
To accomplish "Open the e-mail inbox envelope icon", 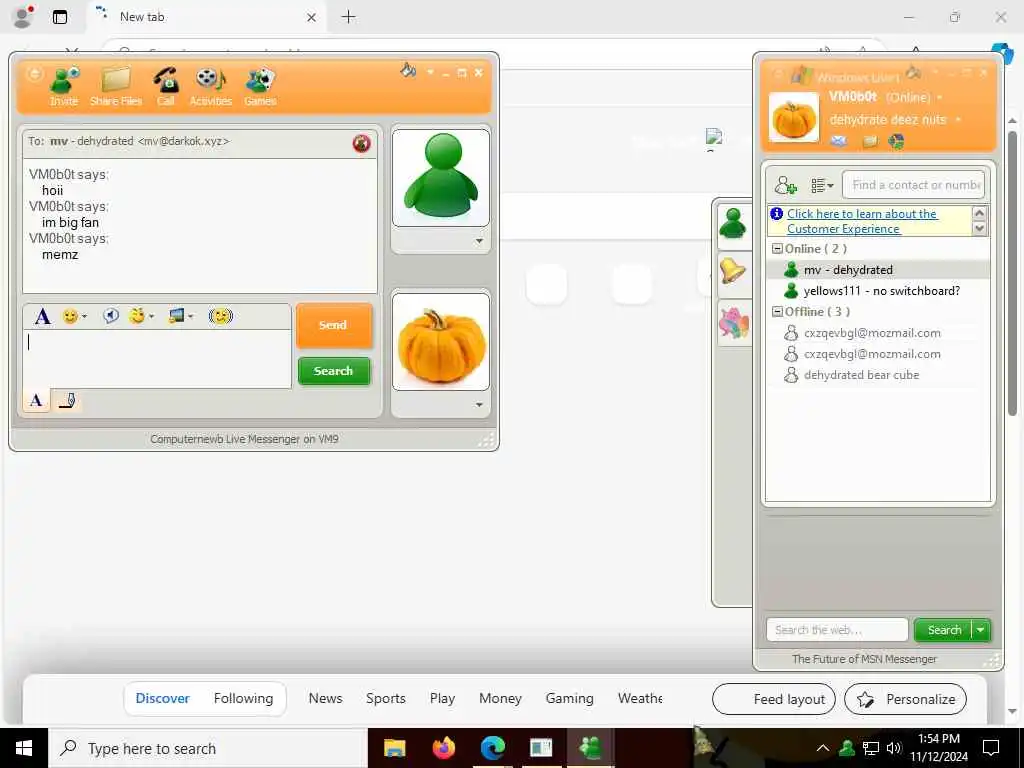I will 839,141.
